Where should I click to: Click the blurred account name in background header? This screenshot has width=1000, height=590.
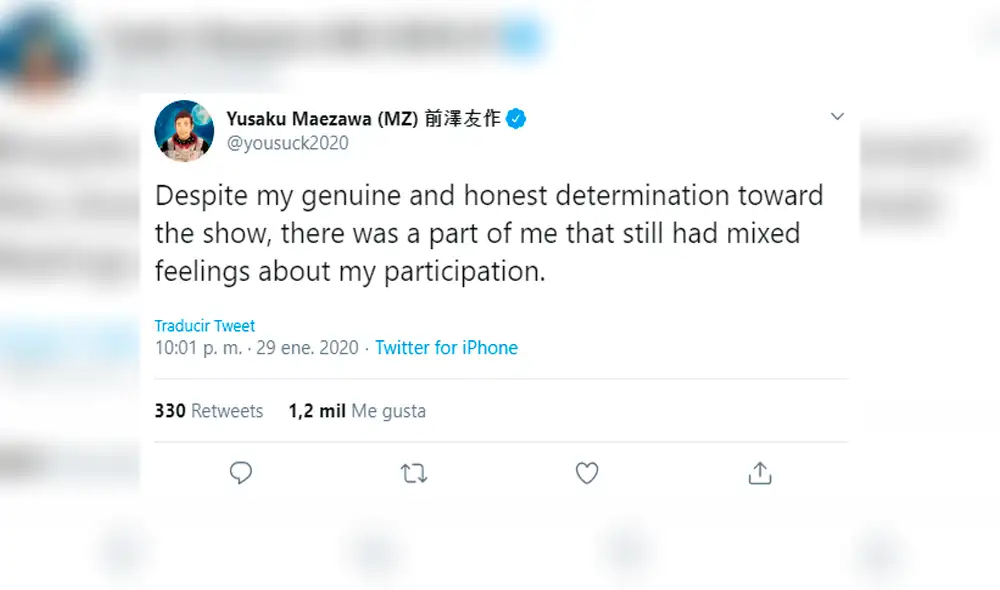pyautogui.click(x=300, y=38)
